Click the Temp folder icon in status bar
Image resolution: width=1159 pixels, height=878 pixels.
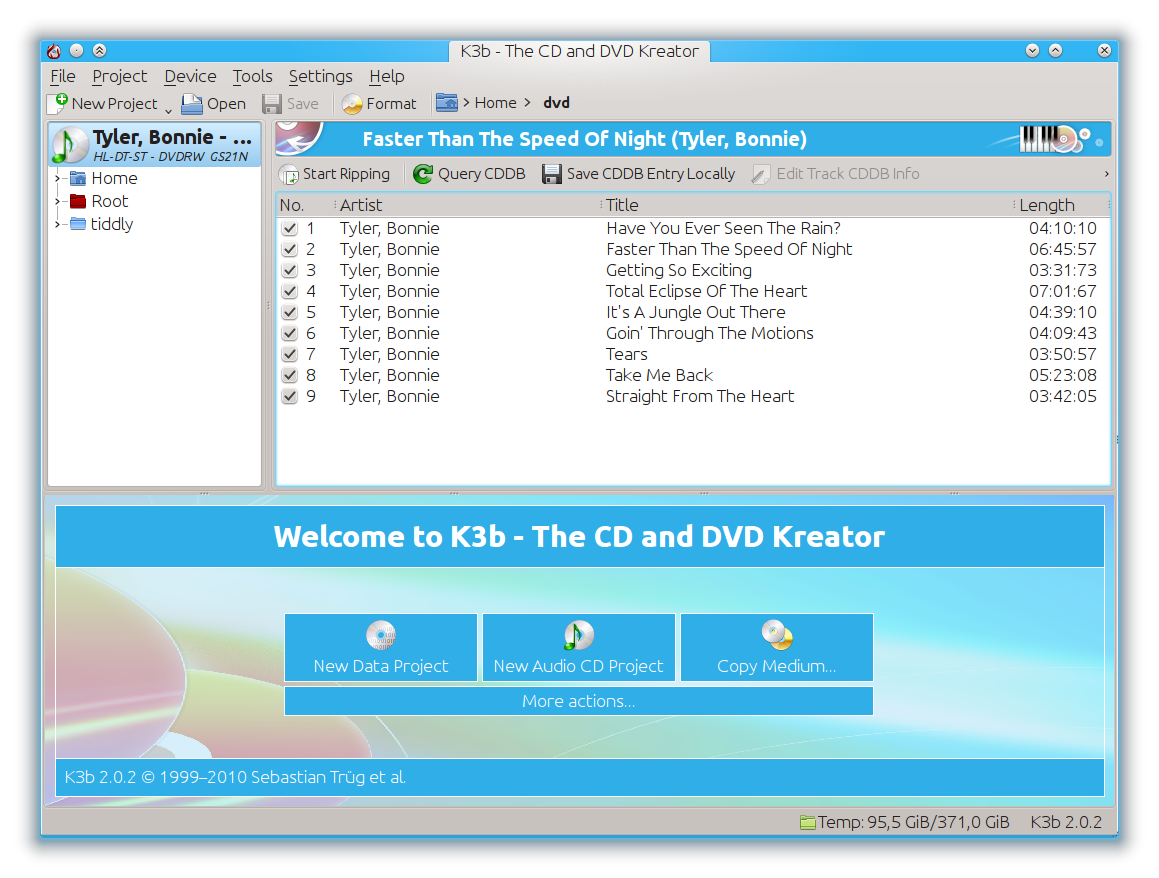coord(807,822)
